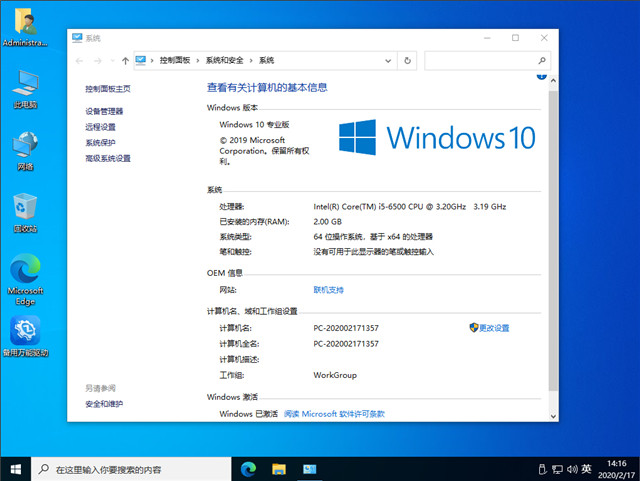The image size is (640, 481).
Task: Maximize the System window
Action: pos(516,38)
